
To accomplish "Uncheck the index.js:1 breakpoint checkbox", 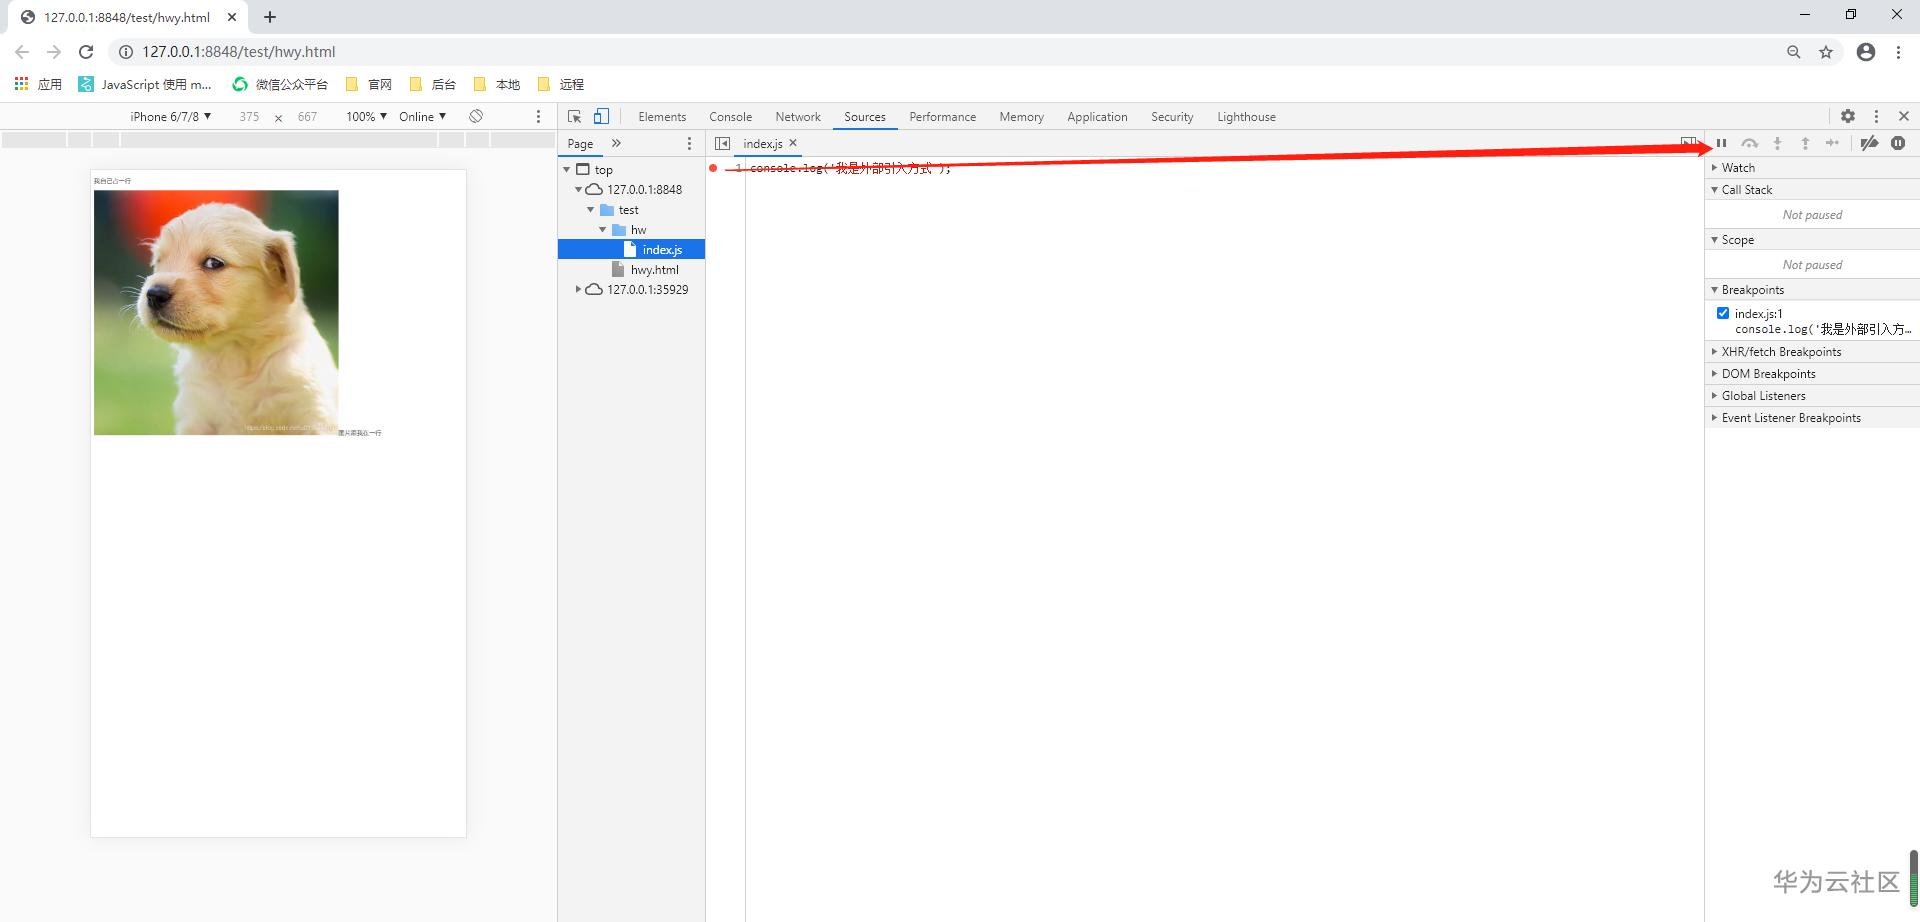I will [x=1723, y=313].
